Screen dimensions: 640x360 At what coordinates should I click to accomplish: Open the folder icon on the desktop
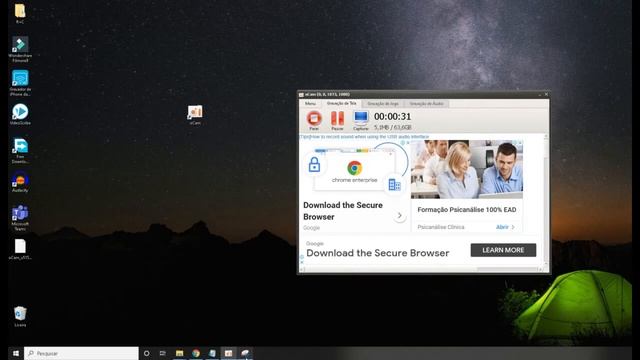coord(20,13)
